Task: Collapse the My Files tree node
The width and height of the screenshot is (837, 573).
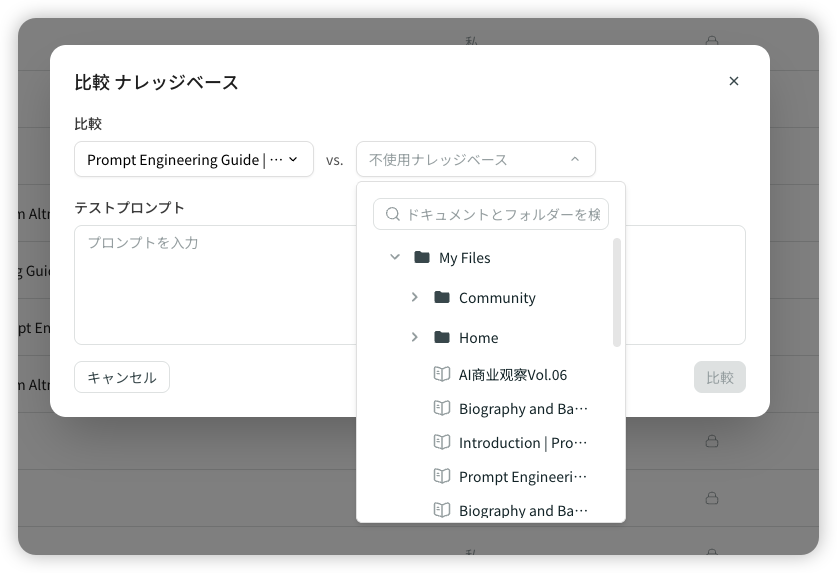Action: coord(395,257)
